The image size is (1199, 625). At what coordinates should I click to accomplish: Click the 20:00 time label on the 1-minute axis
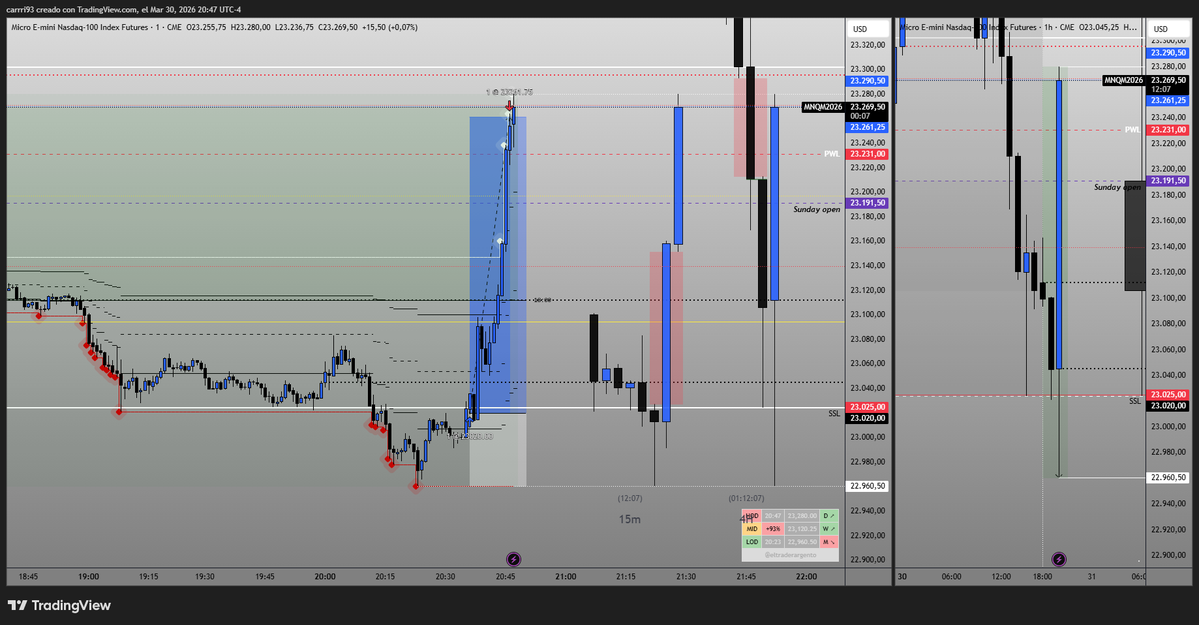324,576
